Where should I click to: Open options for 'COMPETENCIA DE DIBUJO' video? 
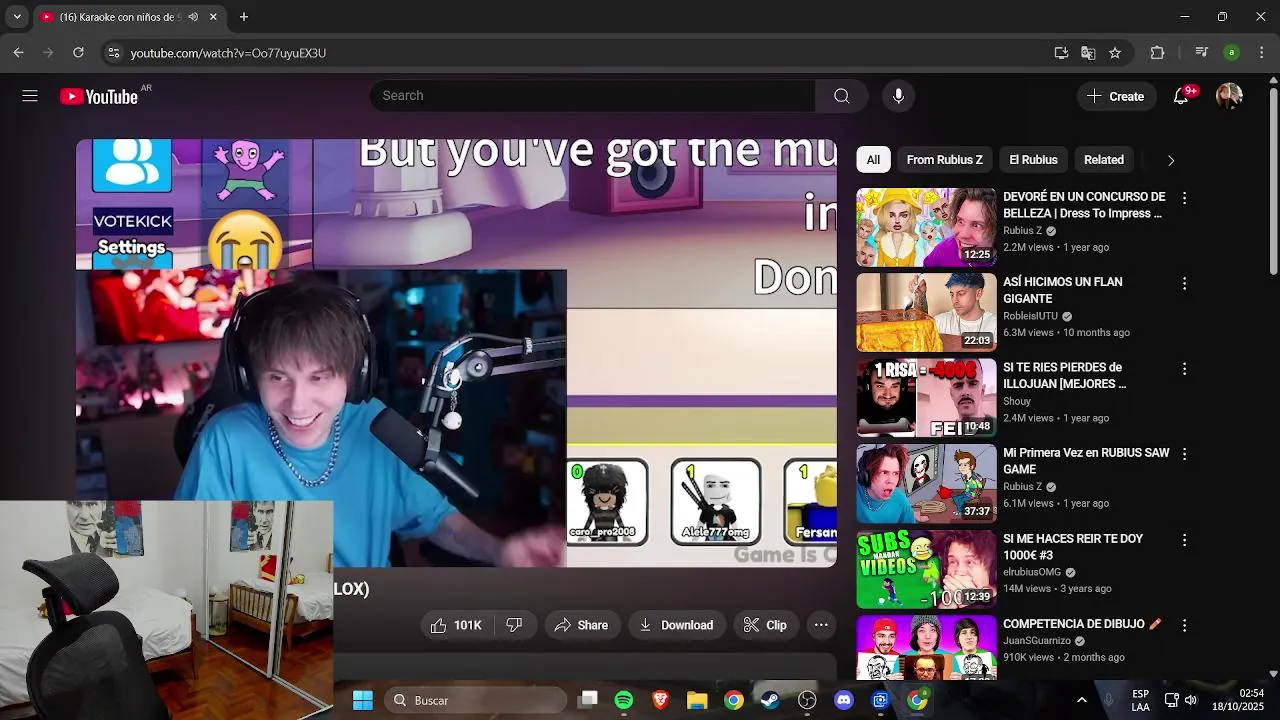coord(1184,625)
